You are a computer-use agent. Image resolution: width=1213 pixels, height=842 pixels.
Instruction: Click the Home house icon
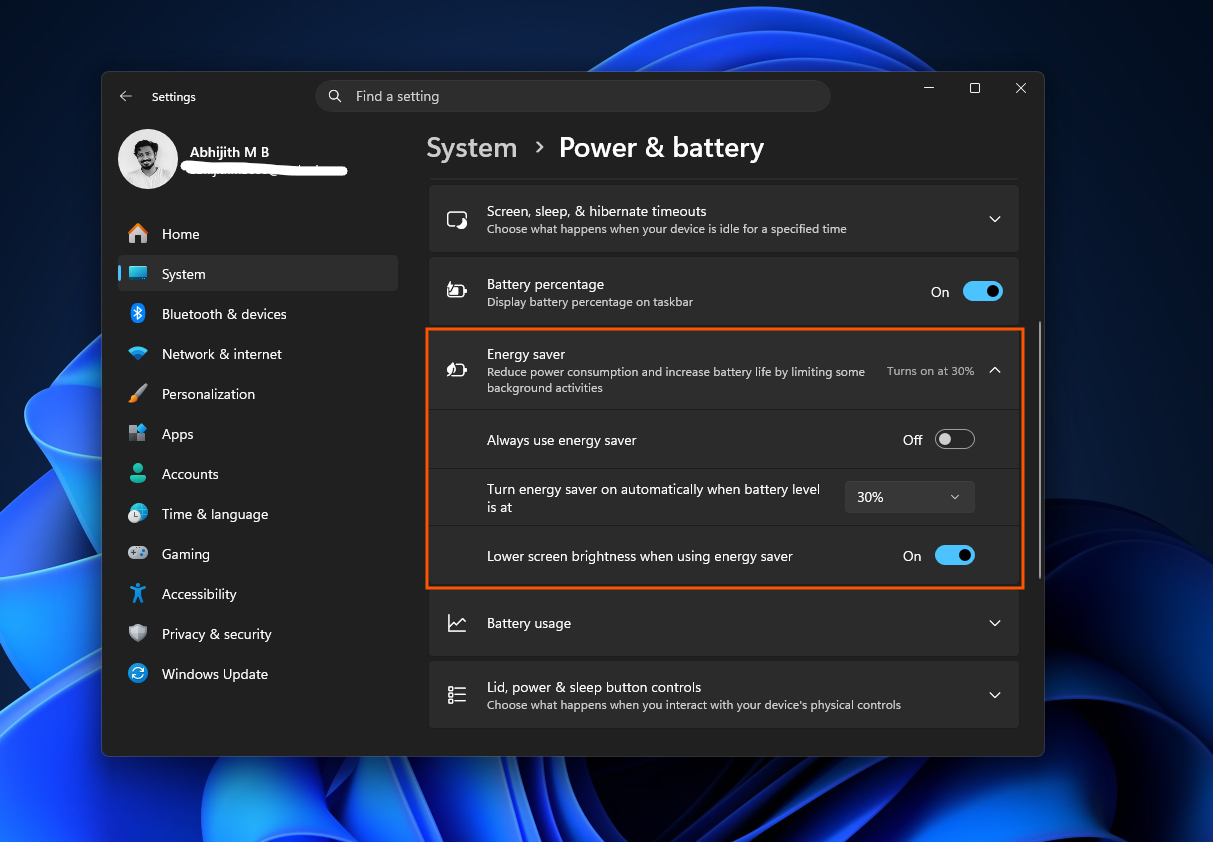coord(138,234)
